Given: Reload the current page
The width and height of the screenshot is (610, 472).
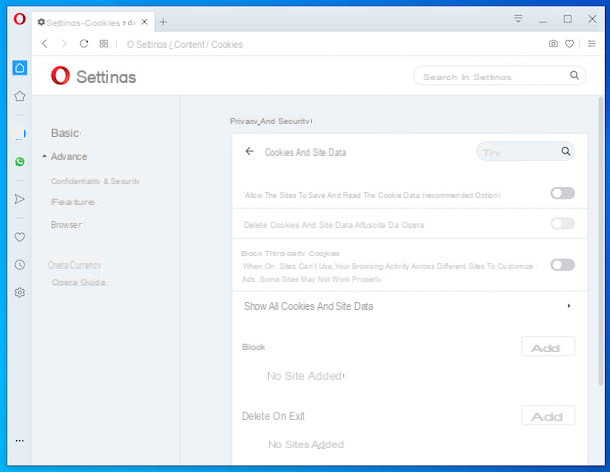Looking at the screenshot, I should pos(84,44).
